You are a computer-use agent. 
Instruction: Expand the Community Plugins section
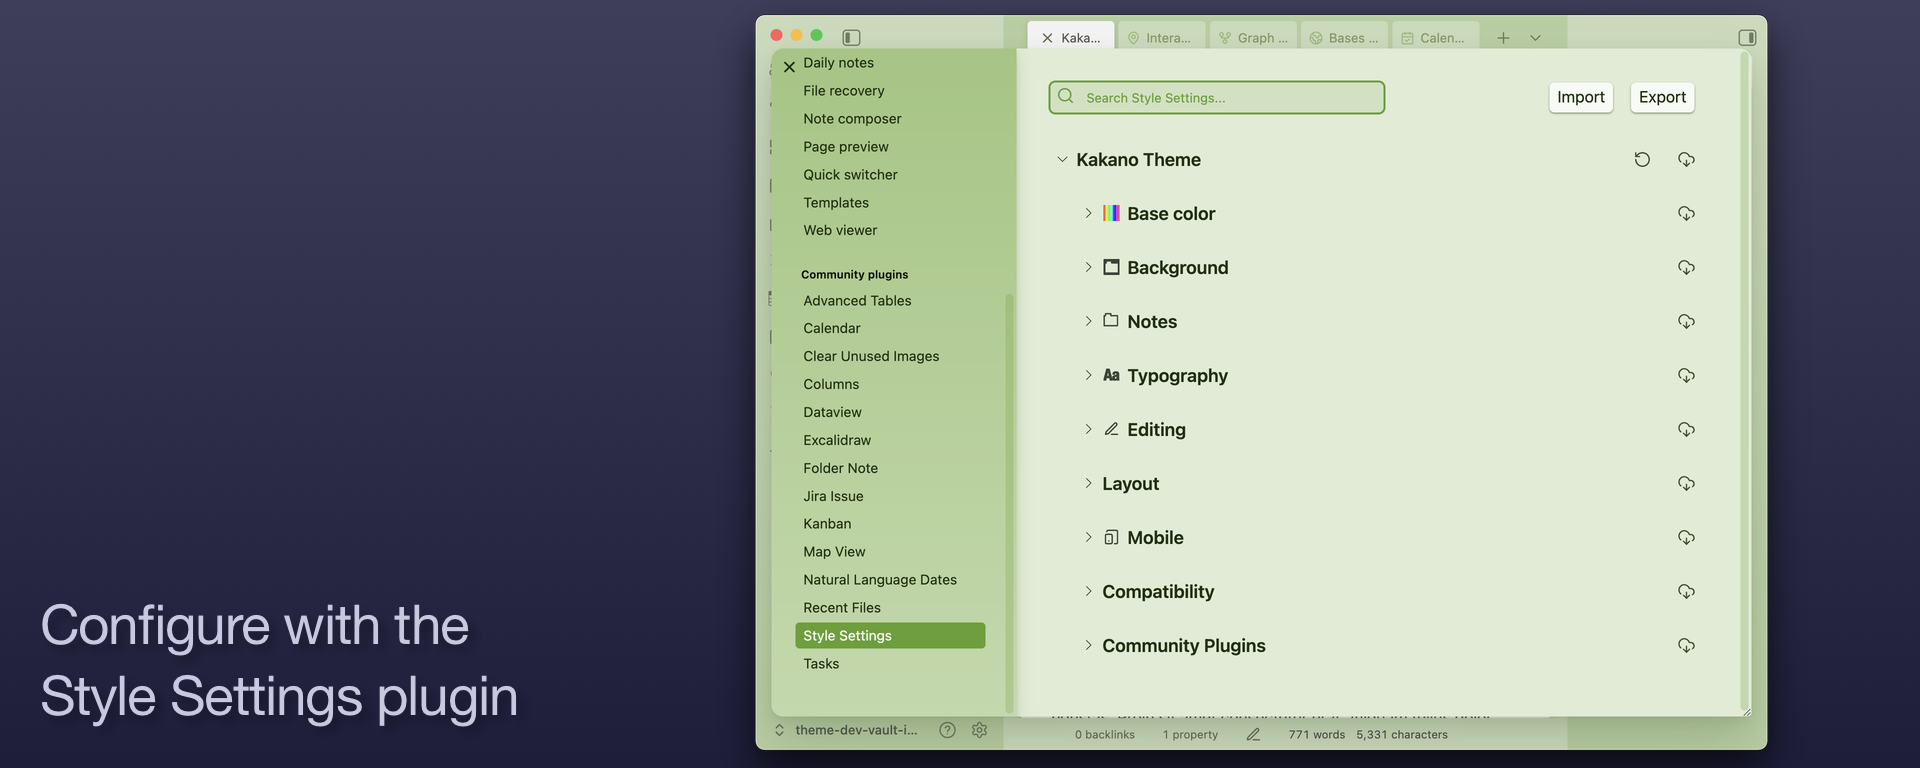pos(1088,646)
